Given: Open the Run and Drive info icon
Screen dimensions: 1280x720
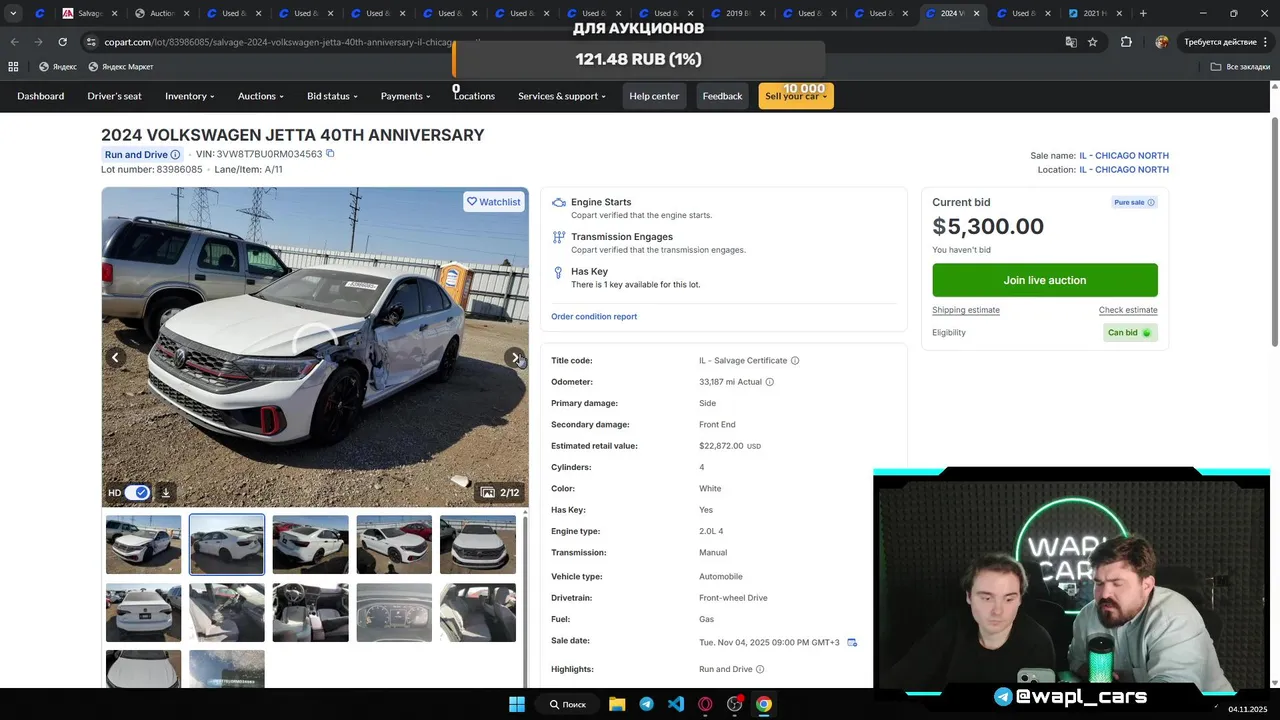Looking at the screenshot, I should pyautogui.click(x=175, y=155).
